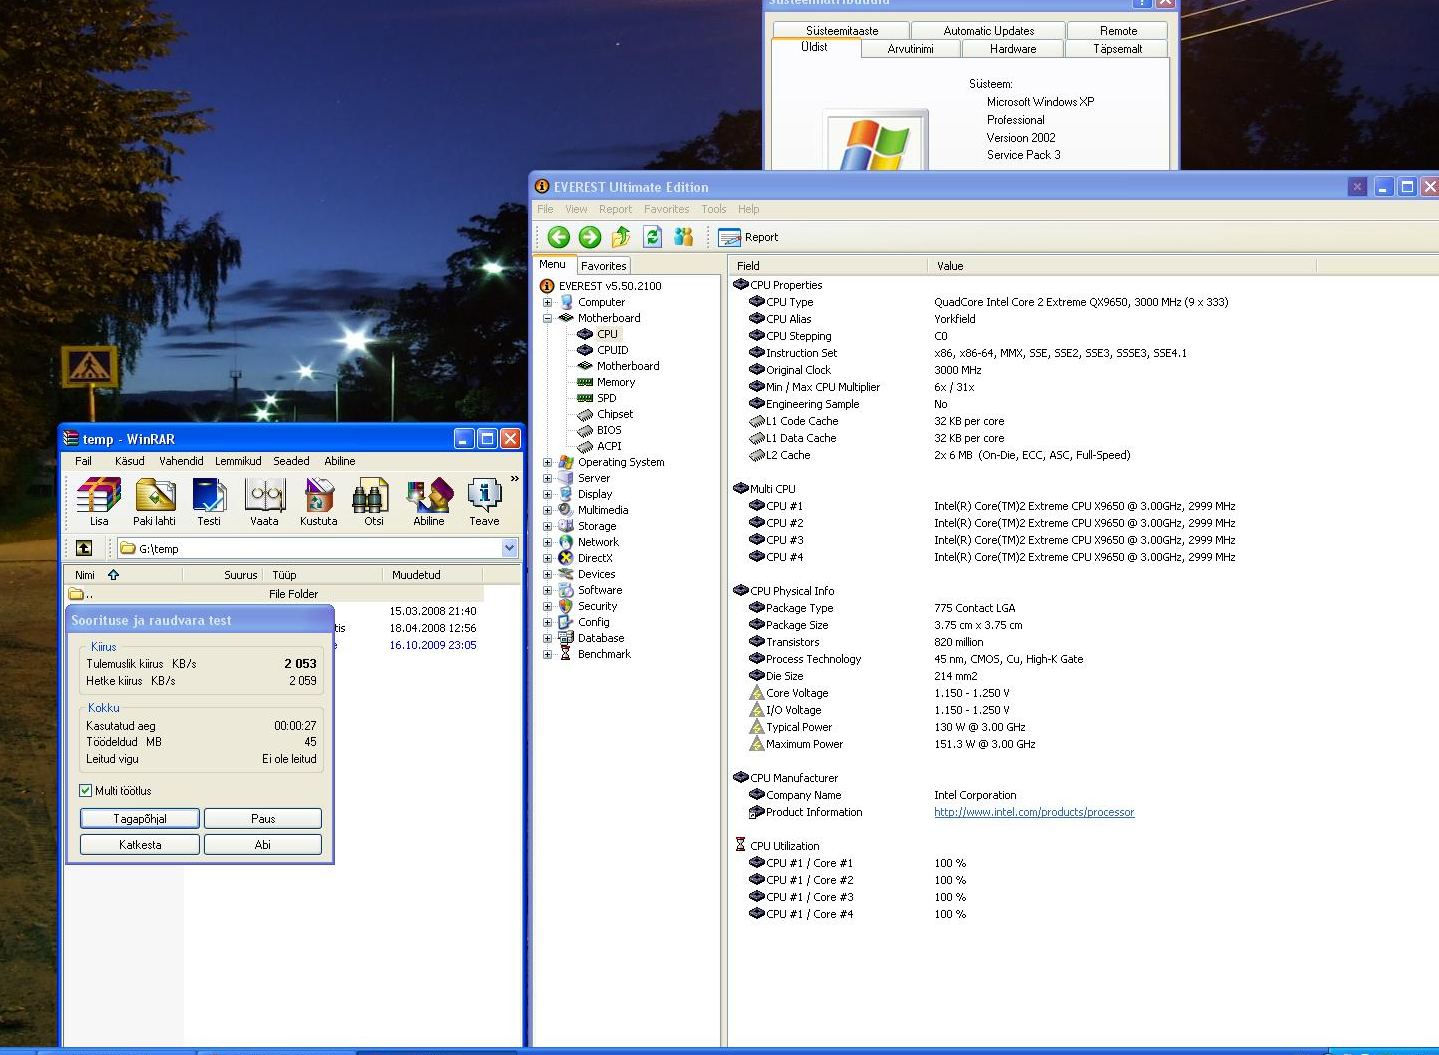Screen dimensions: 1439x1055
Task: Open Automatic Updates tab in system properties
Action: pos(989,31)
